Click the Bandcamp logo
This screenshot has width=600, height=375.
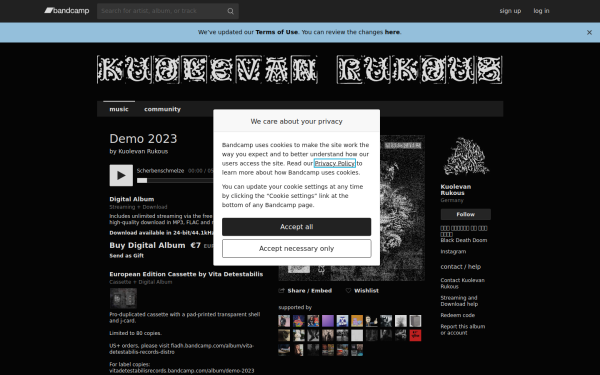click(x=67, y=11)
